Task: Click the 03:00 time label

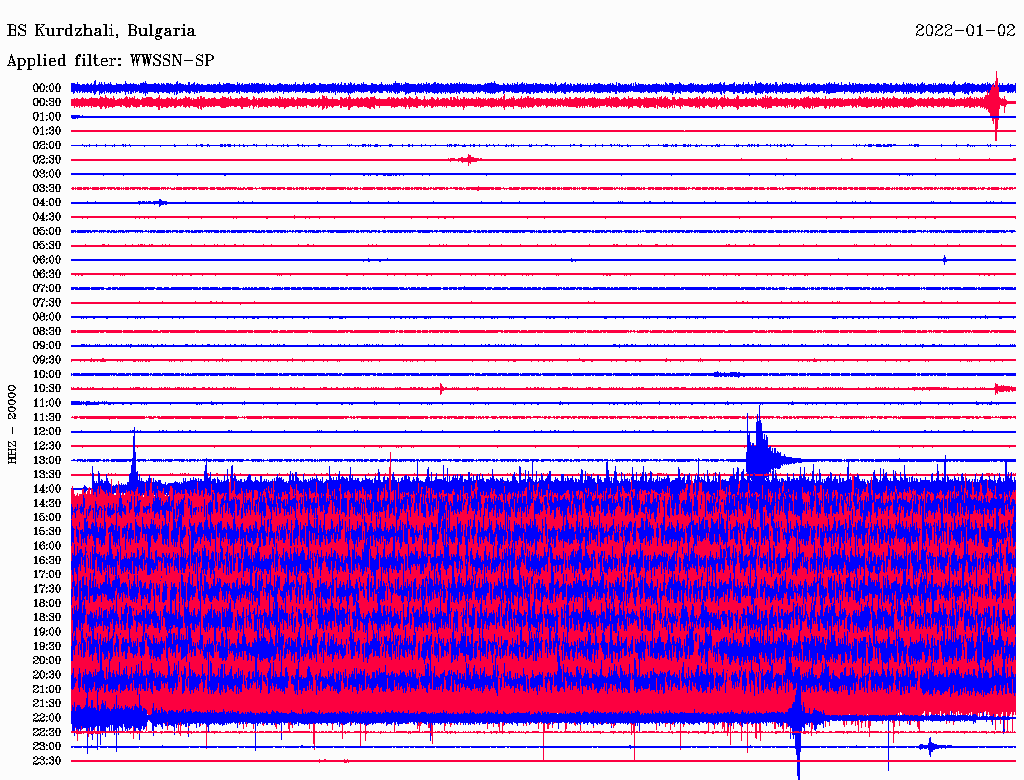Action: pyautogui.click(x=47, y=174)
